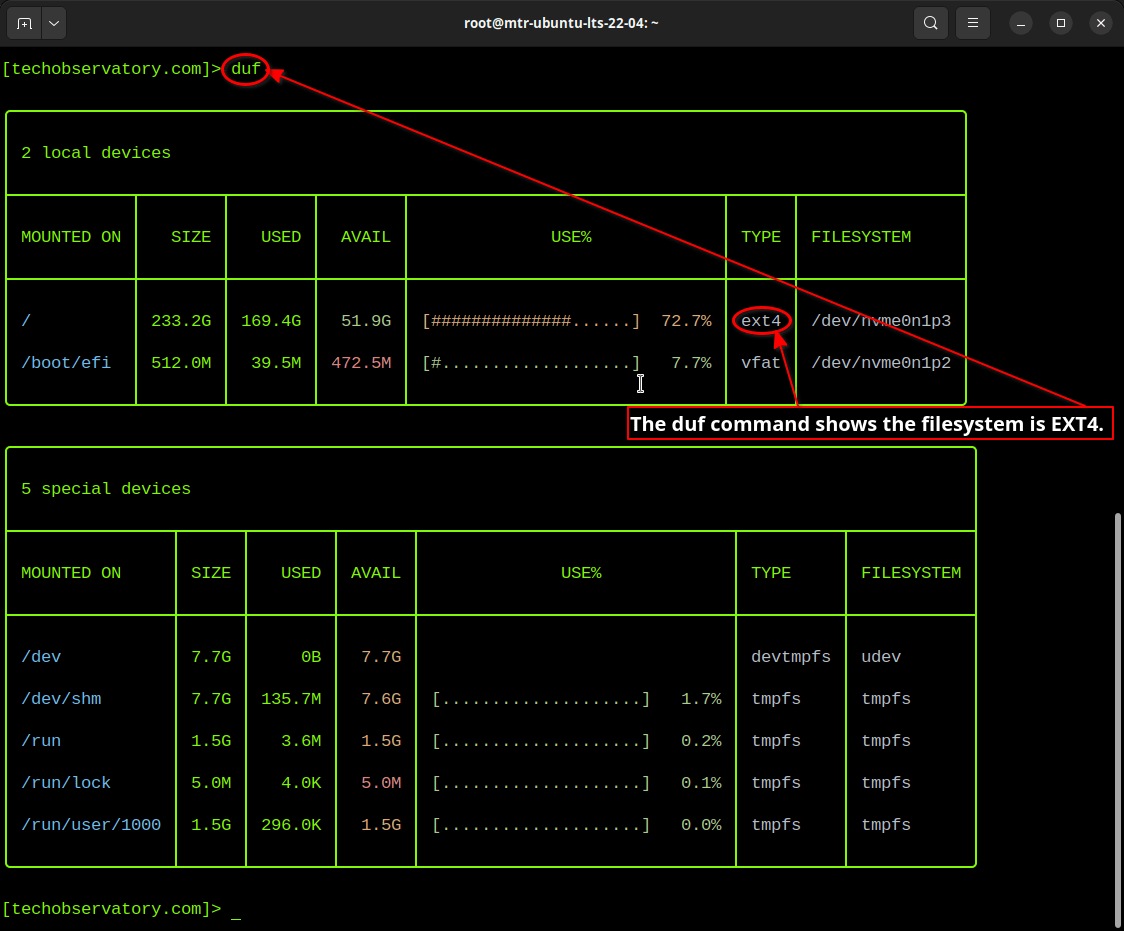1124x931 pixels.
Task: Maximize the terminal window
Action: click(1061, 24)
